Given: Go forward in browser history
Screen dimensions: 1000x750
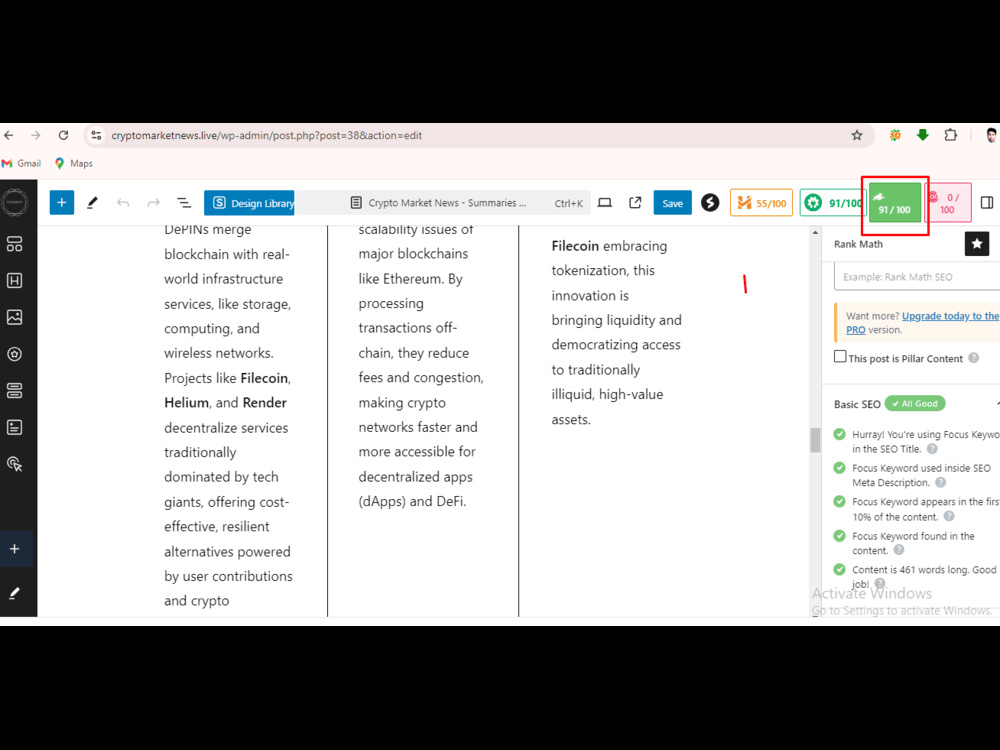Looking at the screenshot, I should (36, 135).
